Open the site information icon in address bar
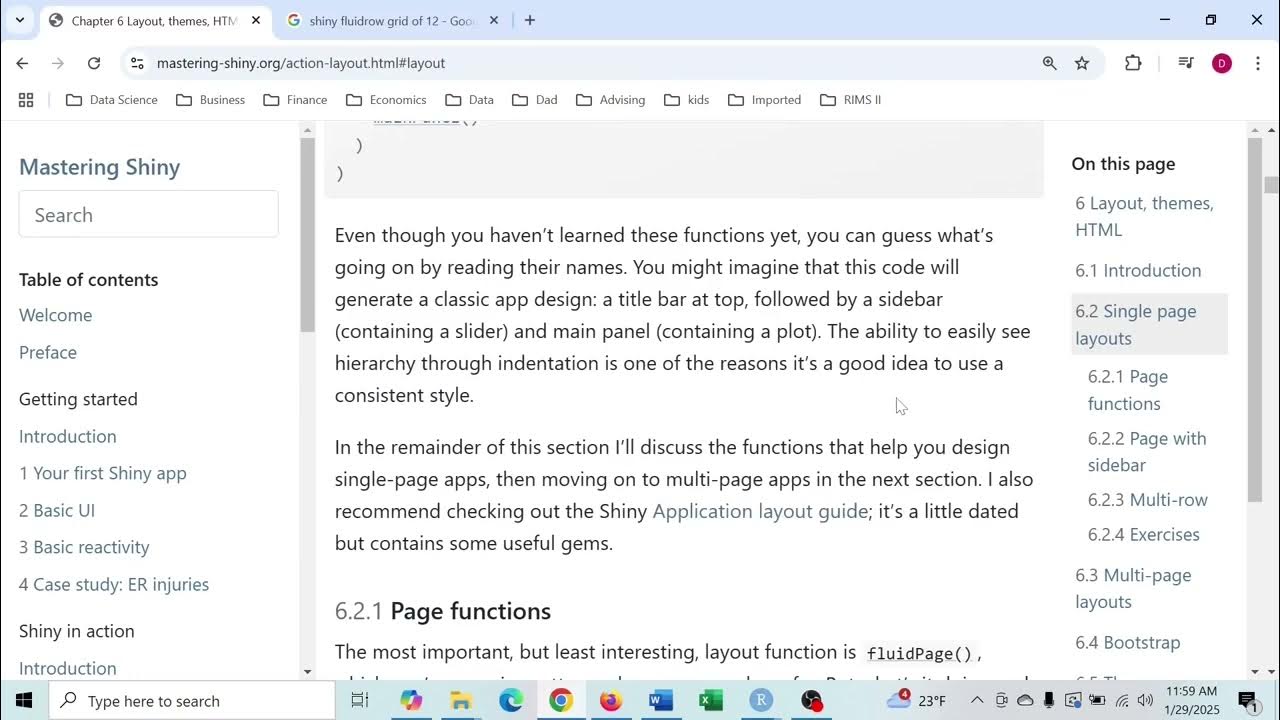 click(138, 63)
